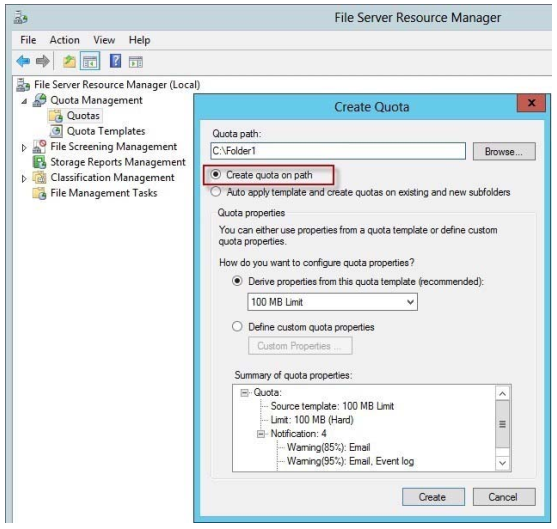
Task: Click the Limit: 100 MB (Hard) line
Action: (x=312, y=420)
